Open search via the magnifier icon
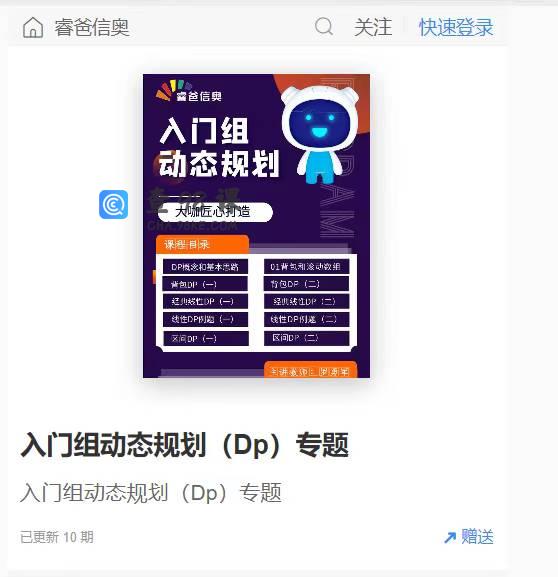 point(324,26)
